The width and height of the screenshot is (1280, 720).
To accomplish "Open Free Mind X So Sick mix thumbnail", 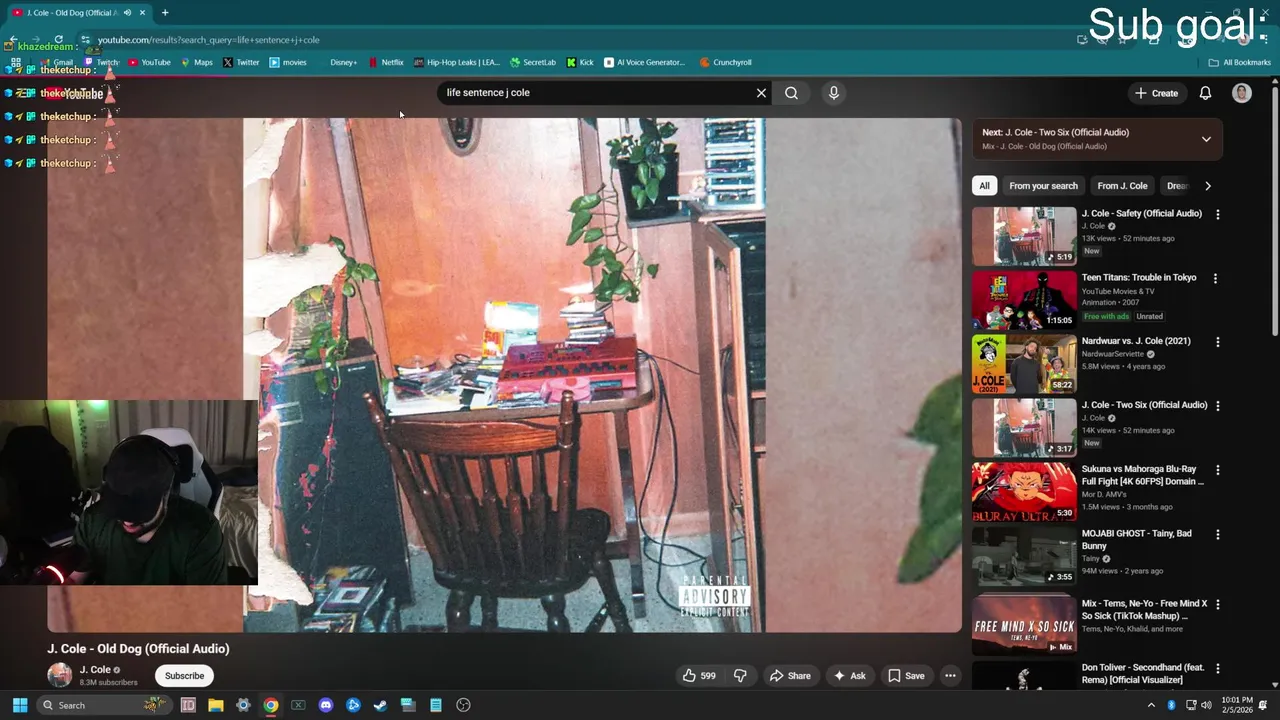I will [x=1024, y=624].
